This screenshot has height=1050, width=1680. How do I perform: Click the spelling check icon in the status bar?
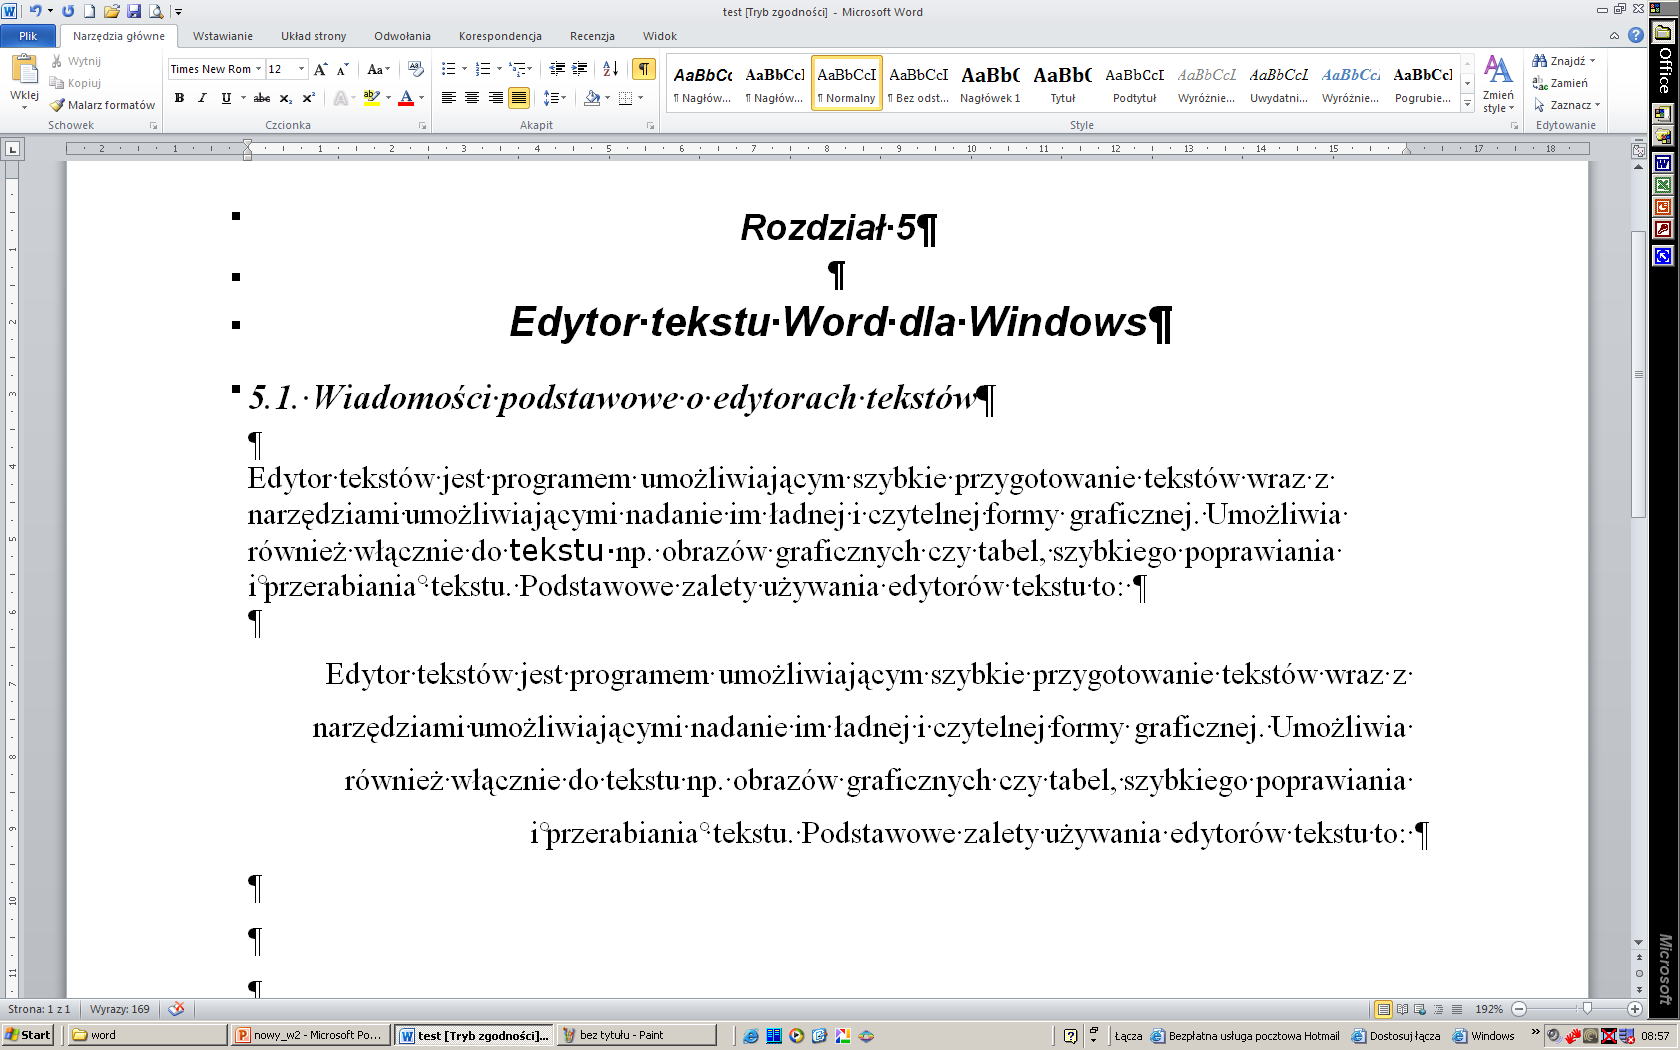pos(176,1009)
